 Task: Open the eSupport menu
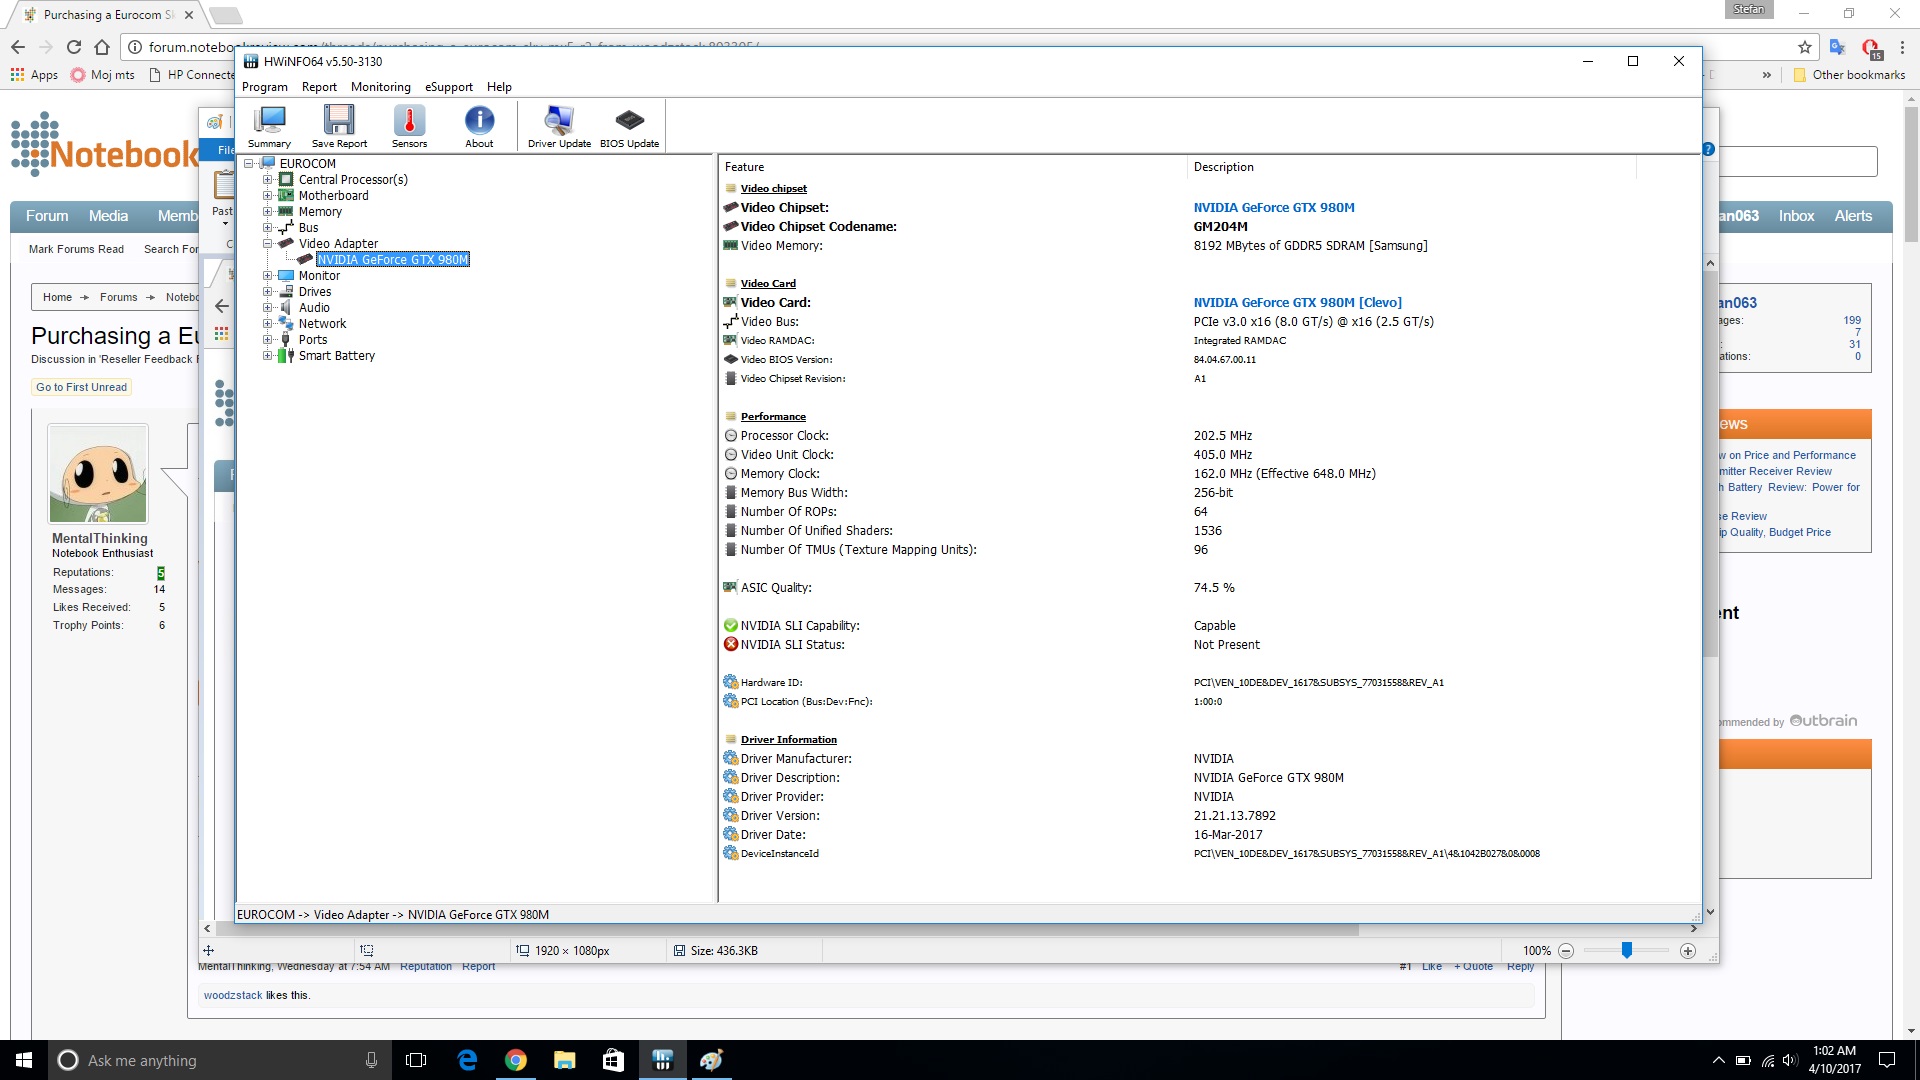pyautogui.click(x=448, y=87)
